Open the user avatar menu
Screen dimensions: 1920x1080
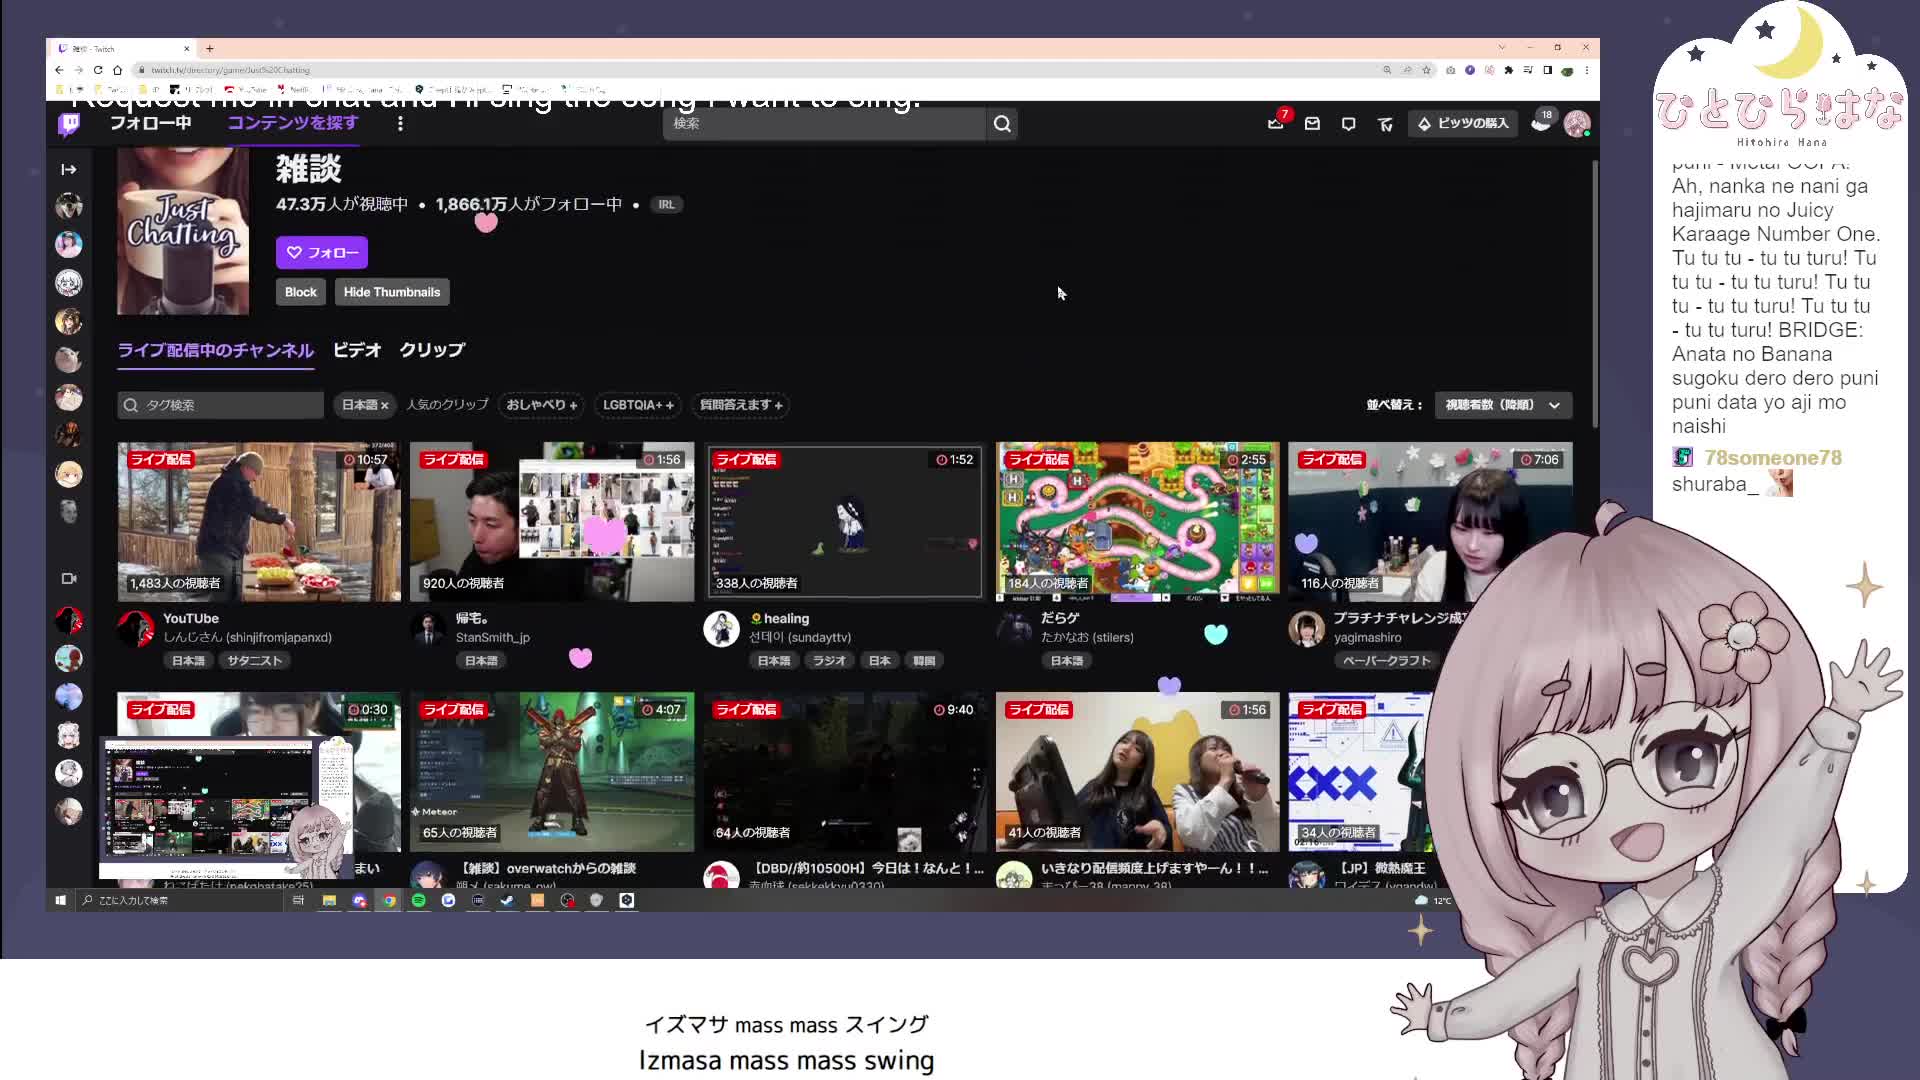pos(1577,124)
